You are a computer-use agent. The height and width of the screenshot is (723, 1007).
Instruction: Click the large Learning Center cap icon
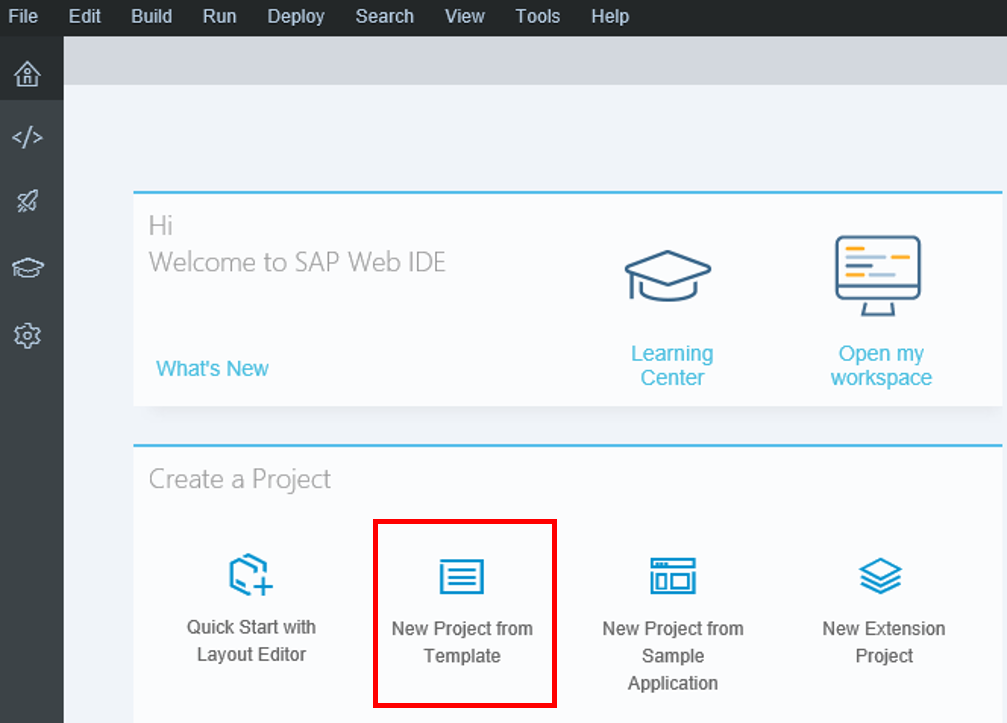[x=668, y=275]
